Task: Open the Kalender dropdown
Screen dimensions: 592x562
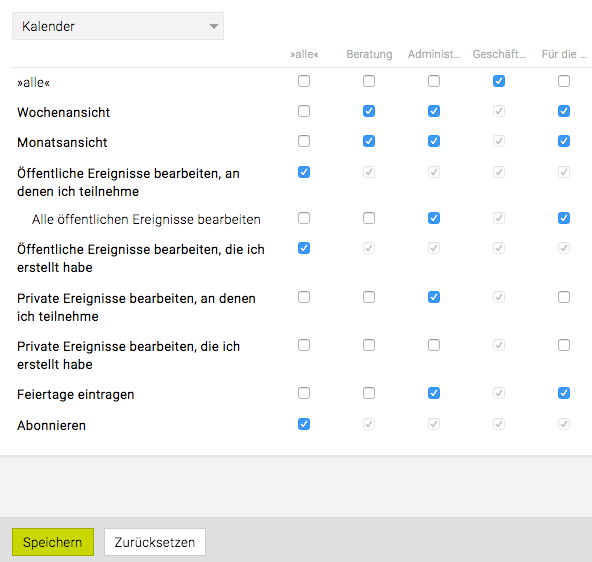Action: [118, 26]
